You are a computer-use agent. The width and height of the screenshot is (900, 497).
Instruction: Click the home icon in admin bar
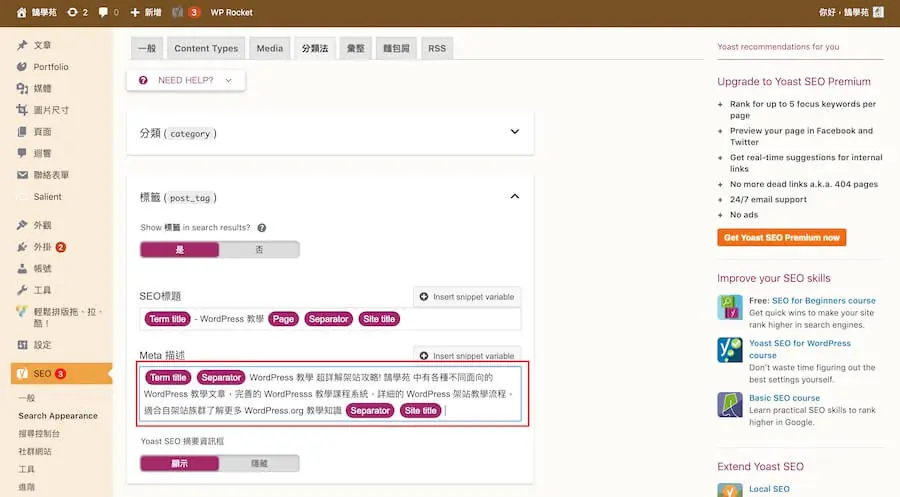(x=21, y=12)
